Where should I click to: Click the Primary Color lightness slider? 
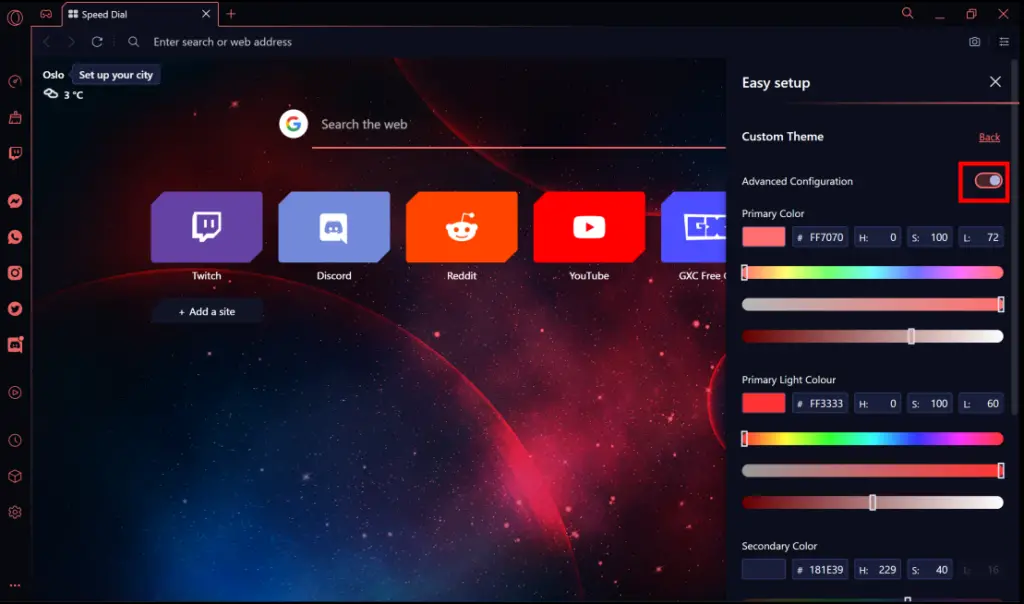(x=872, y=336)
